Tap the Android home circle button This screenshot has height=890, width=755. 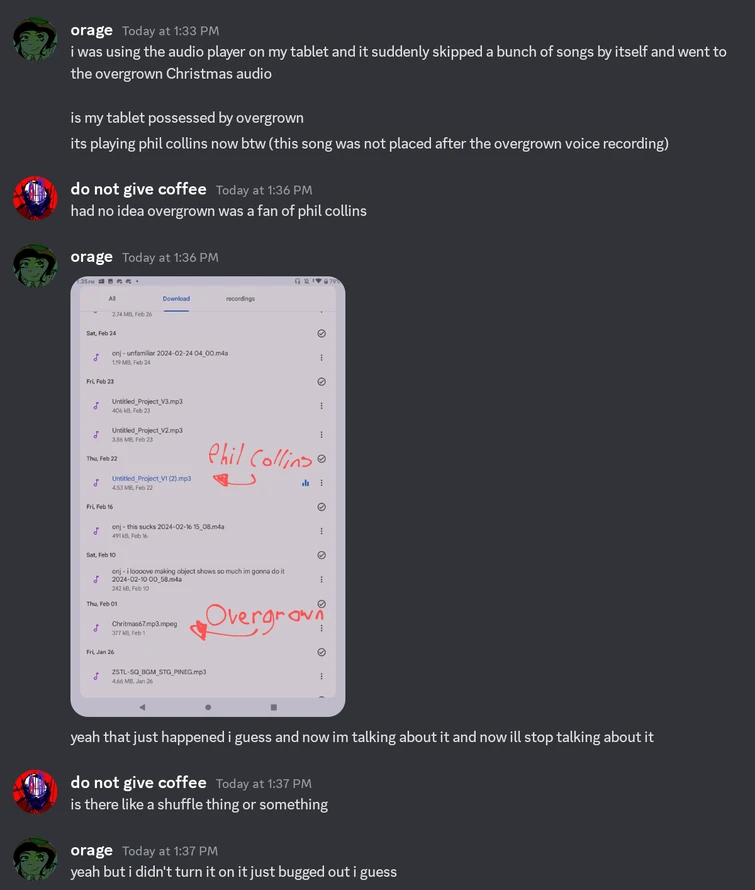[208, 707]
